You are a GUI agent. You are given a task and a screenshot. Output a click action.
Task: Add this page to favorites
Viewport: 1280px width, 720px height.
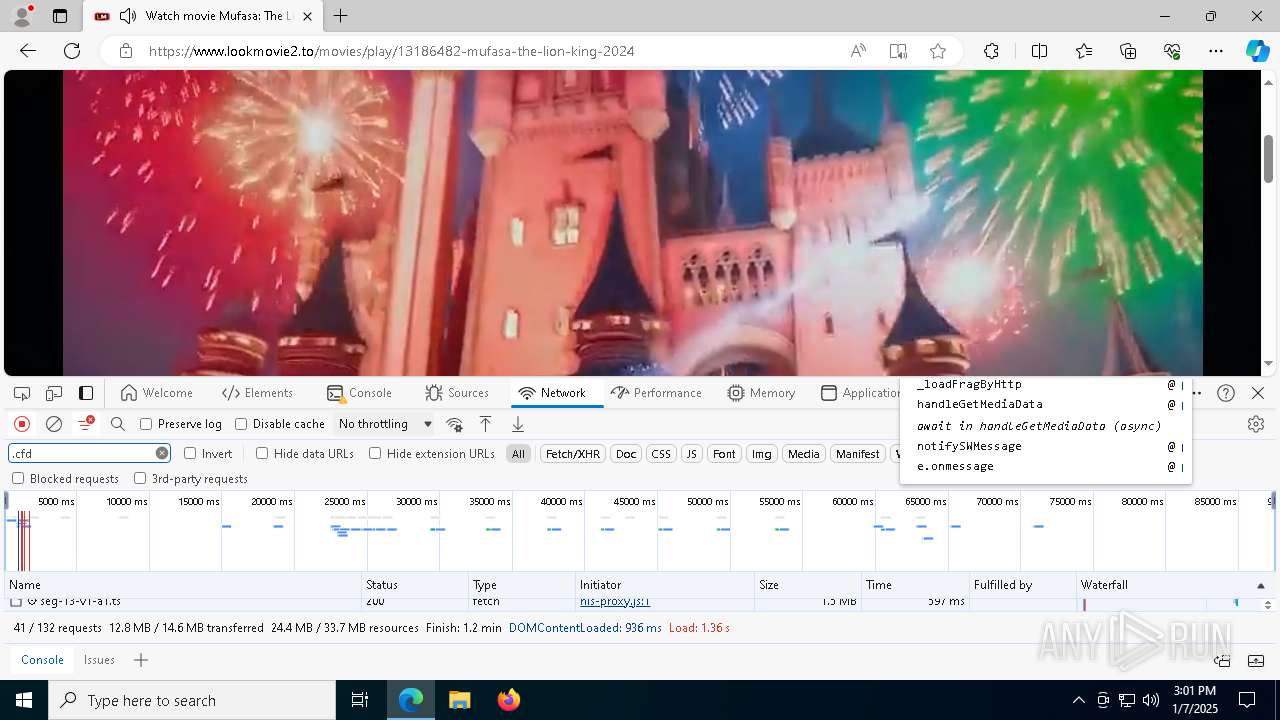click(938, 51)
